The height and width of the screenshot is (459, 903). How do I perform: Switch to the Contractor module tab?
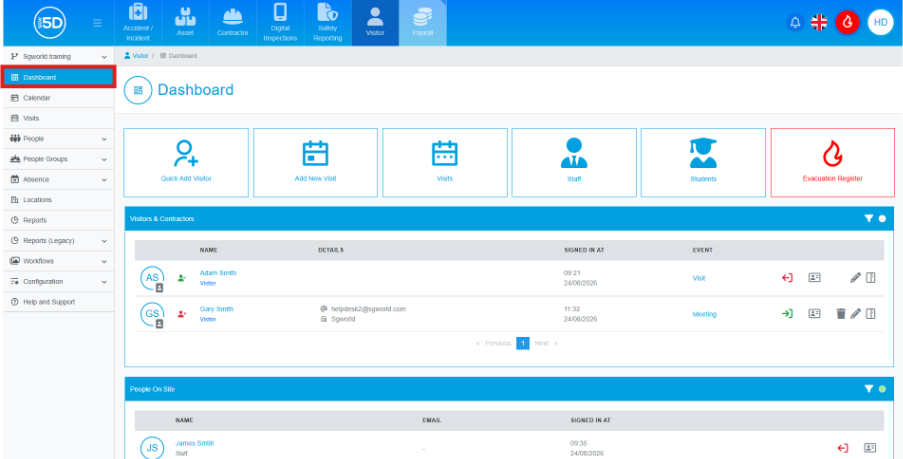[x=233, y=23]
